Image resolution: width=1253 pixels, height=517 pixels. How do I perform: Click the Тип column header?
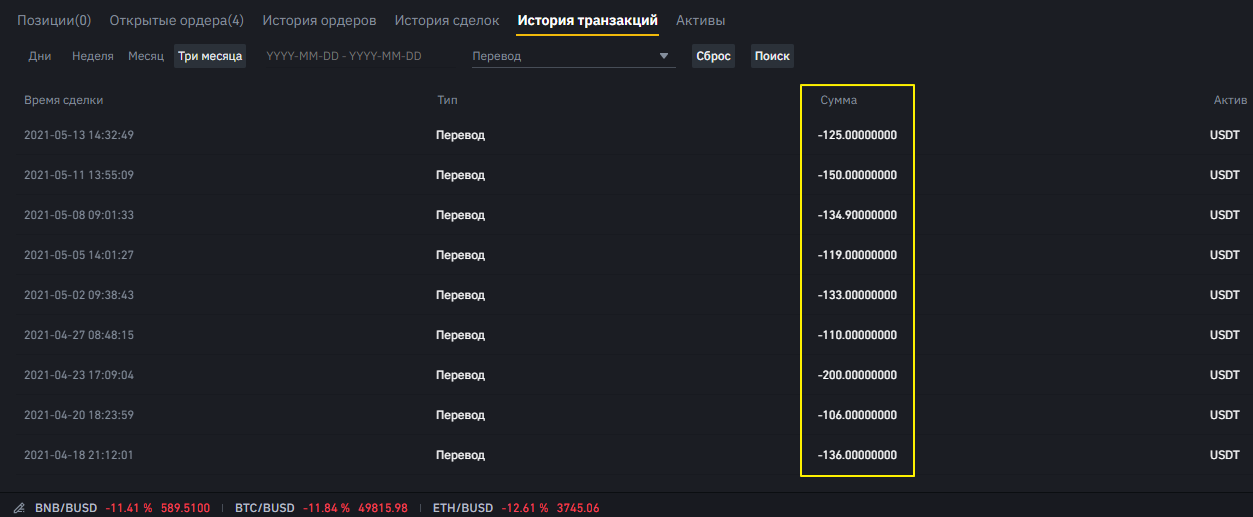447,100
